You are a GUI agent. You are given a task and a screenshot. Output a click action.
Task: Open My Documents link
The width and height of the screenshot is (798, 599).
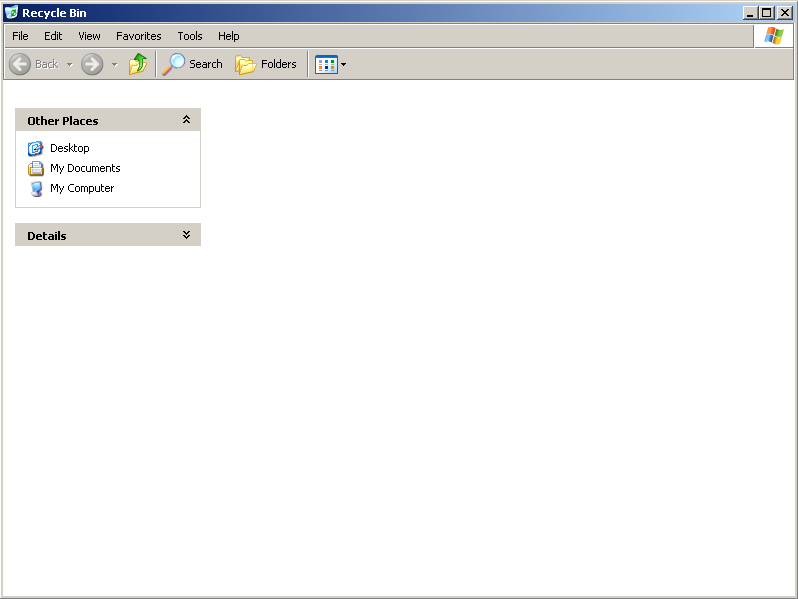(85, 168)
